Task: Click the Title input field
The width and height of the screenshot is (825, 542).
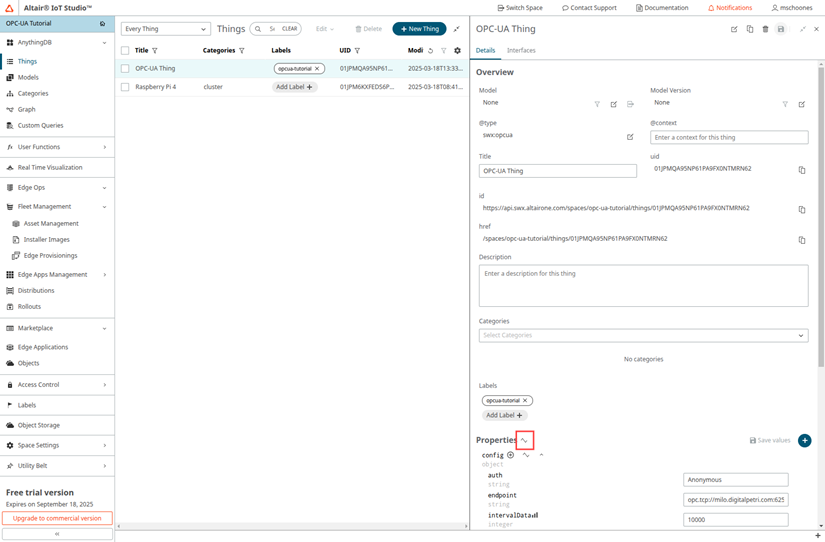Action: point(557,171)
